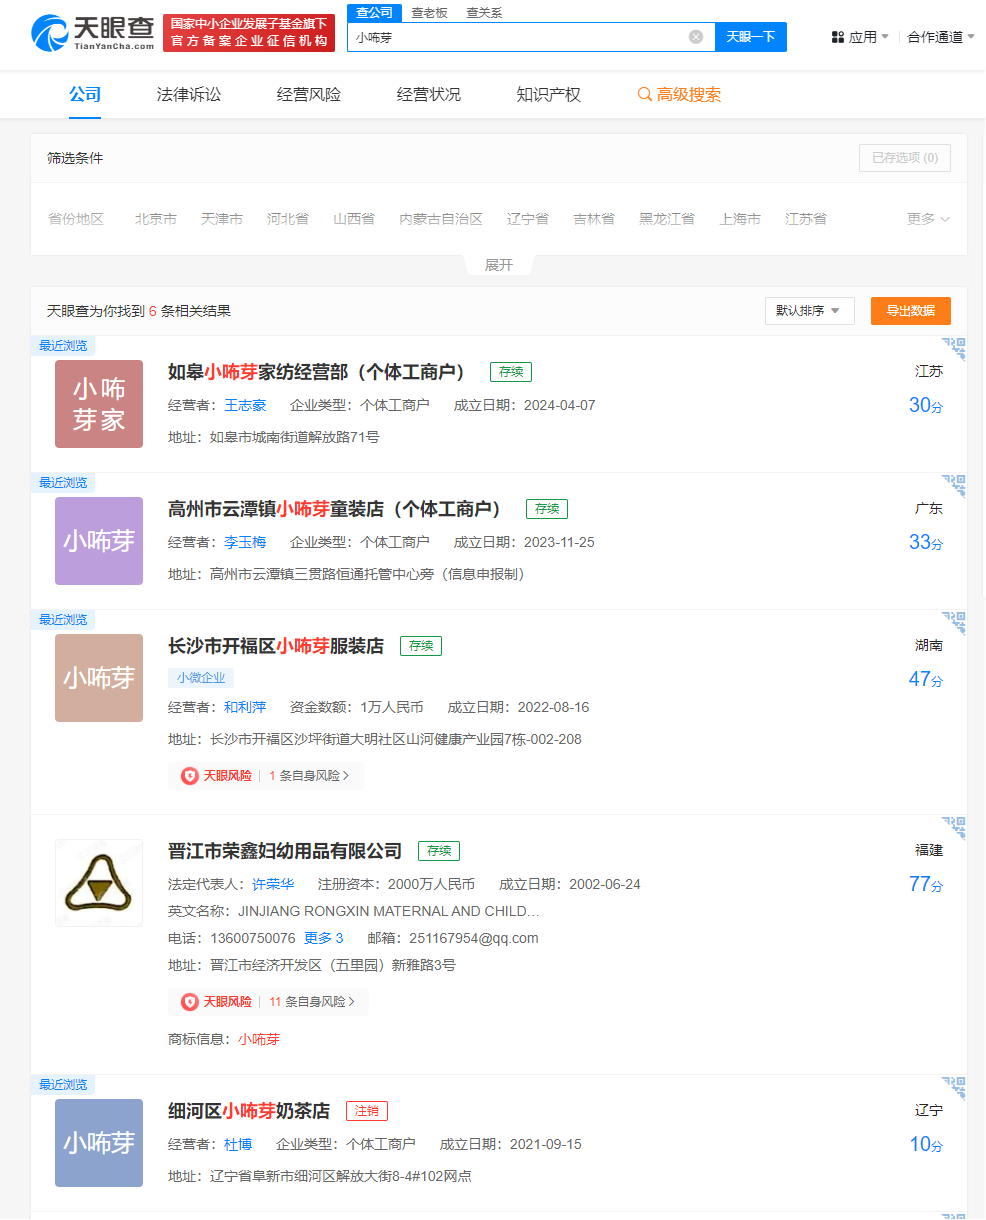
Task: Open 细河区小咘芽奶茶店 company page
Action: [x=249, y=1111]
